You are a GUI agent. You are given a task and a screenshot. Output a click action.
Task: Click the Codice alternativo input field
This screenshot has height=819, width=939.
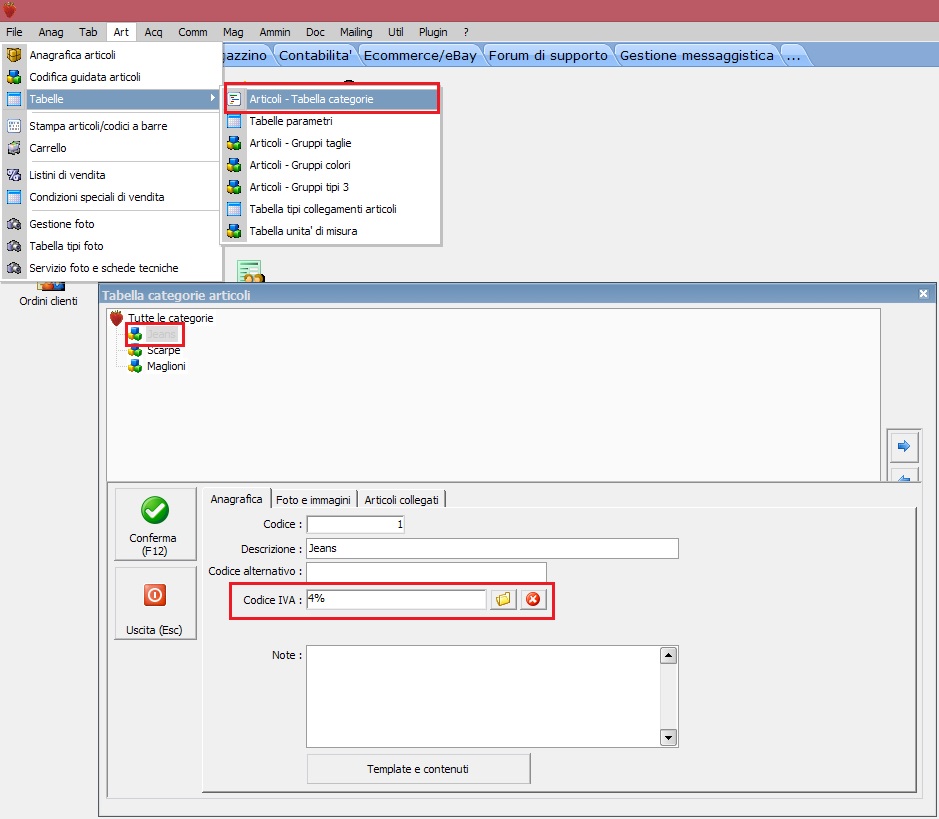[x=426, y=571]
